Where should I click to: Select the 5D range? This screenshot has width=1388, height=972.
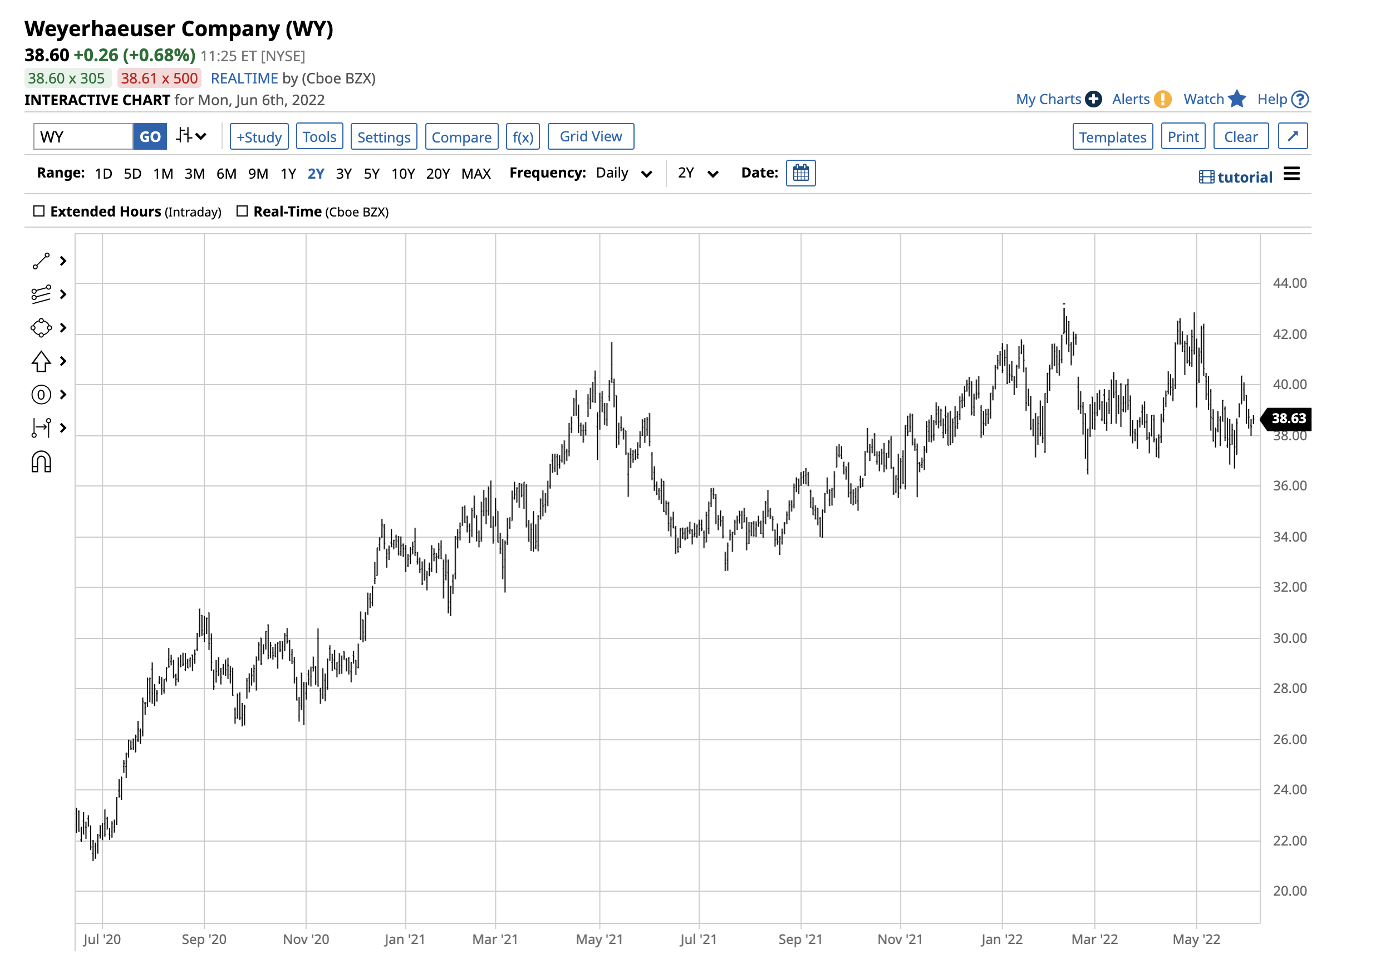(x=133, y=174)
